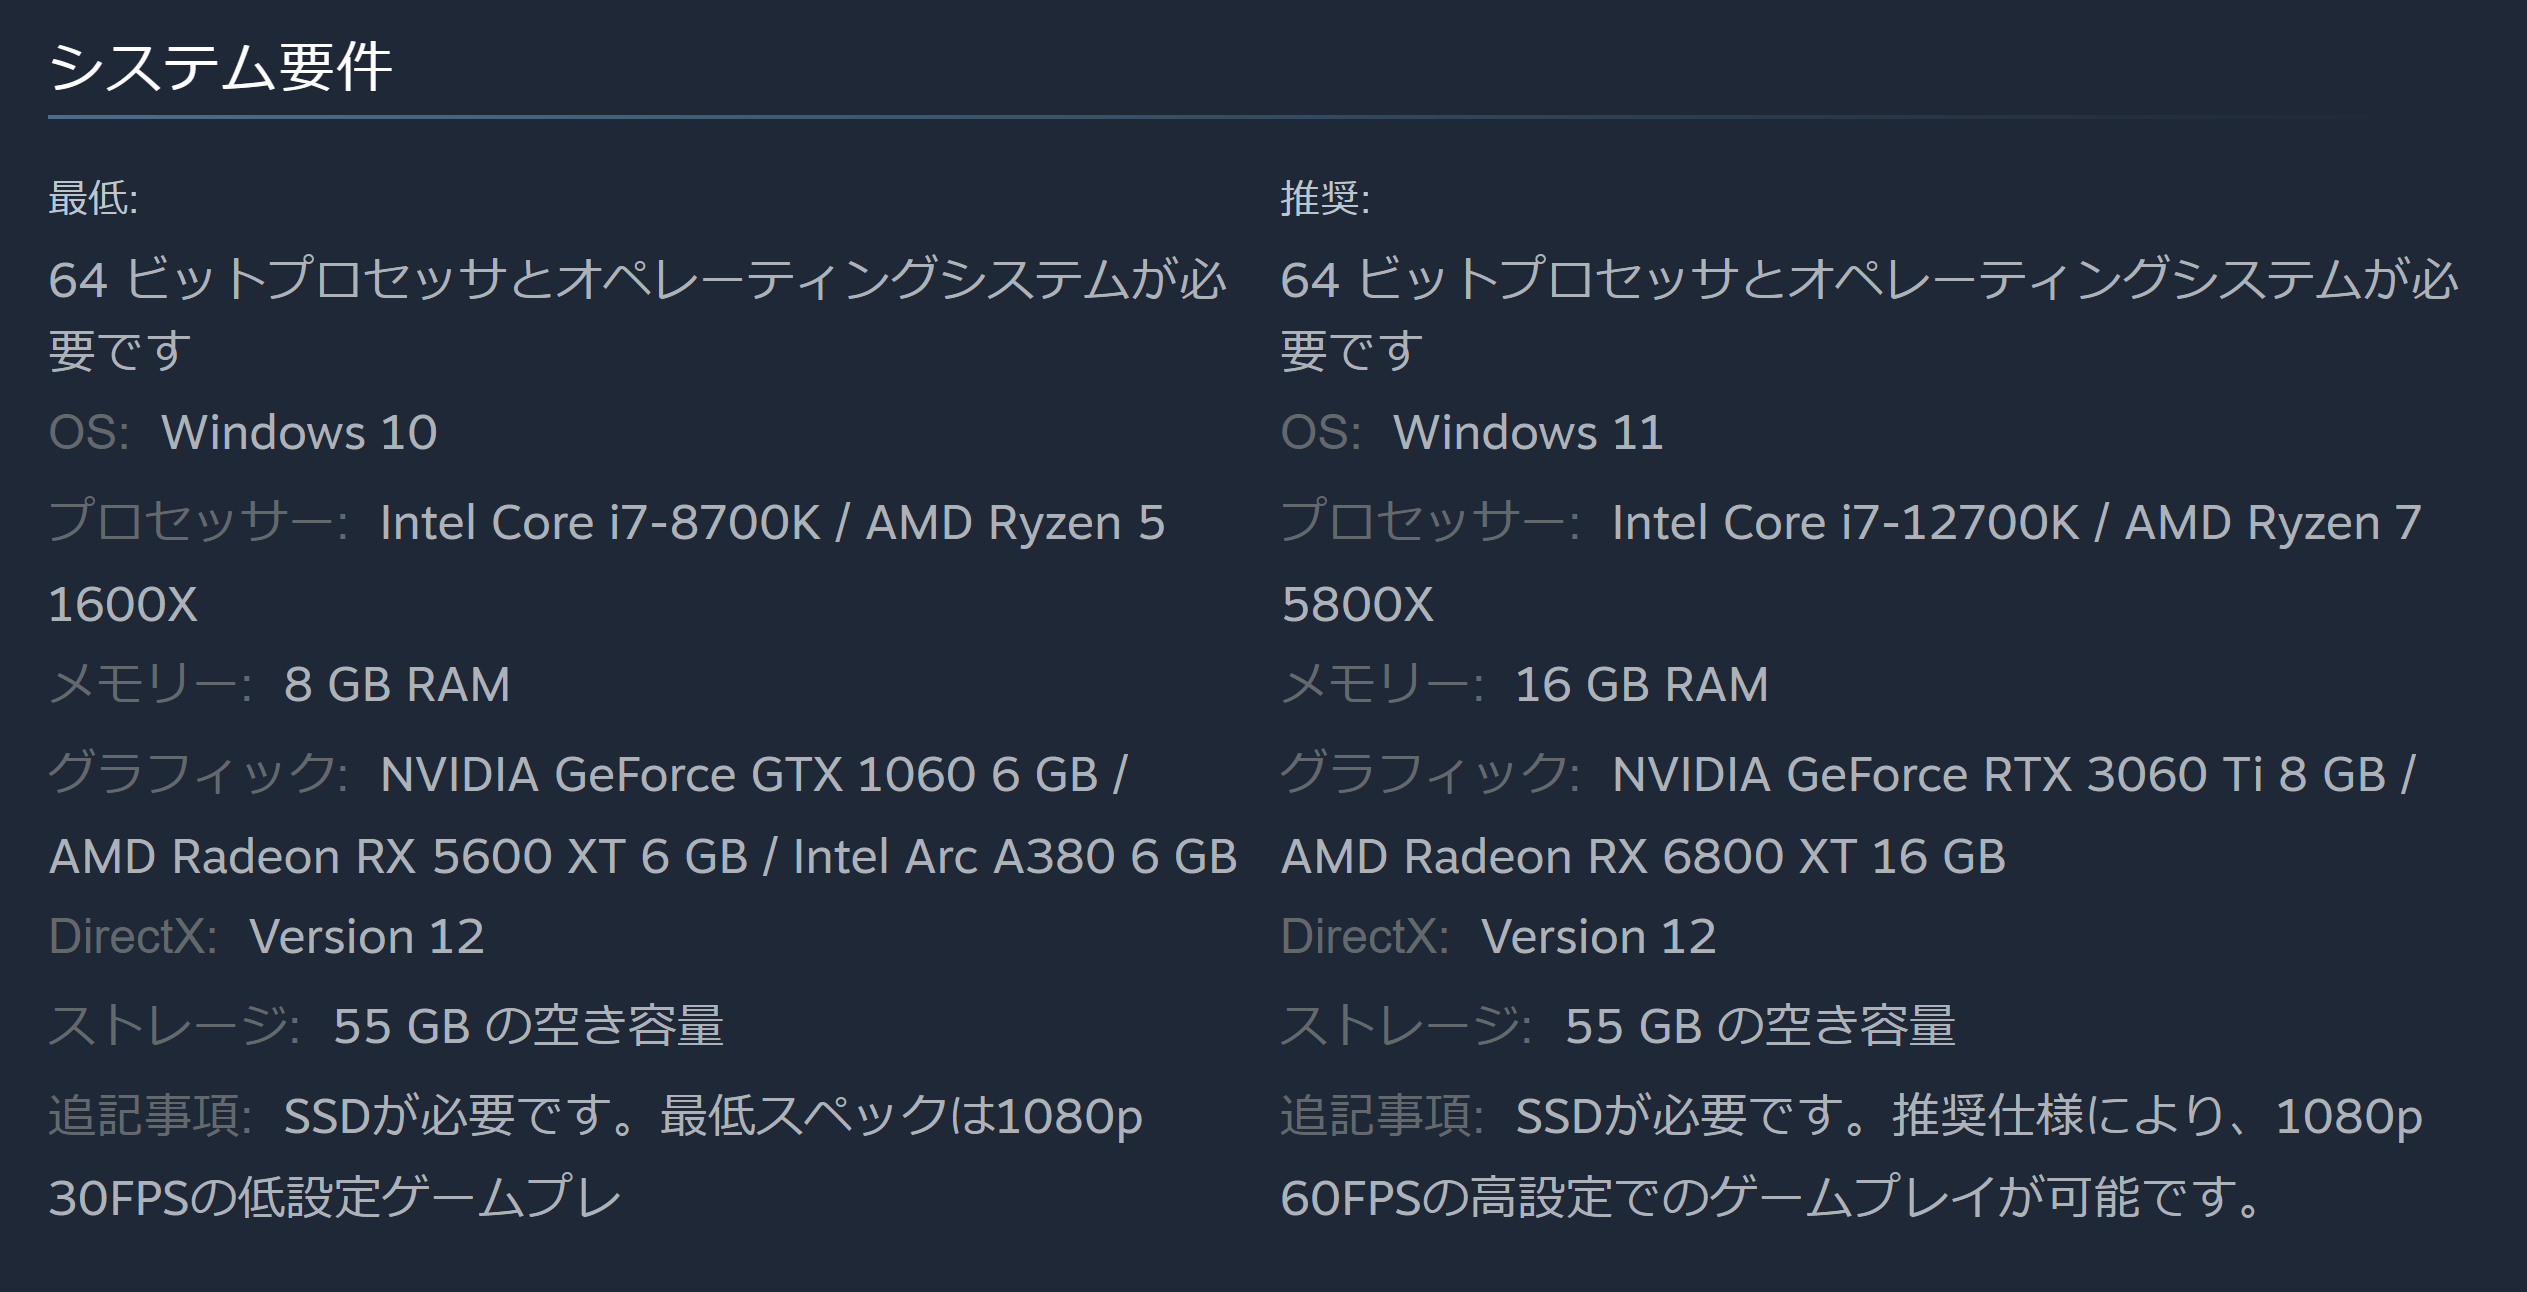
Task: Click the Intel Arc A380 6 GB text
Action: [1014, 857]
